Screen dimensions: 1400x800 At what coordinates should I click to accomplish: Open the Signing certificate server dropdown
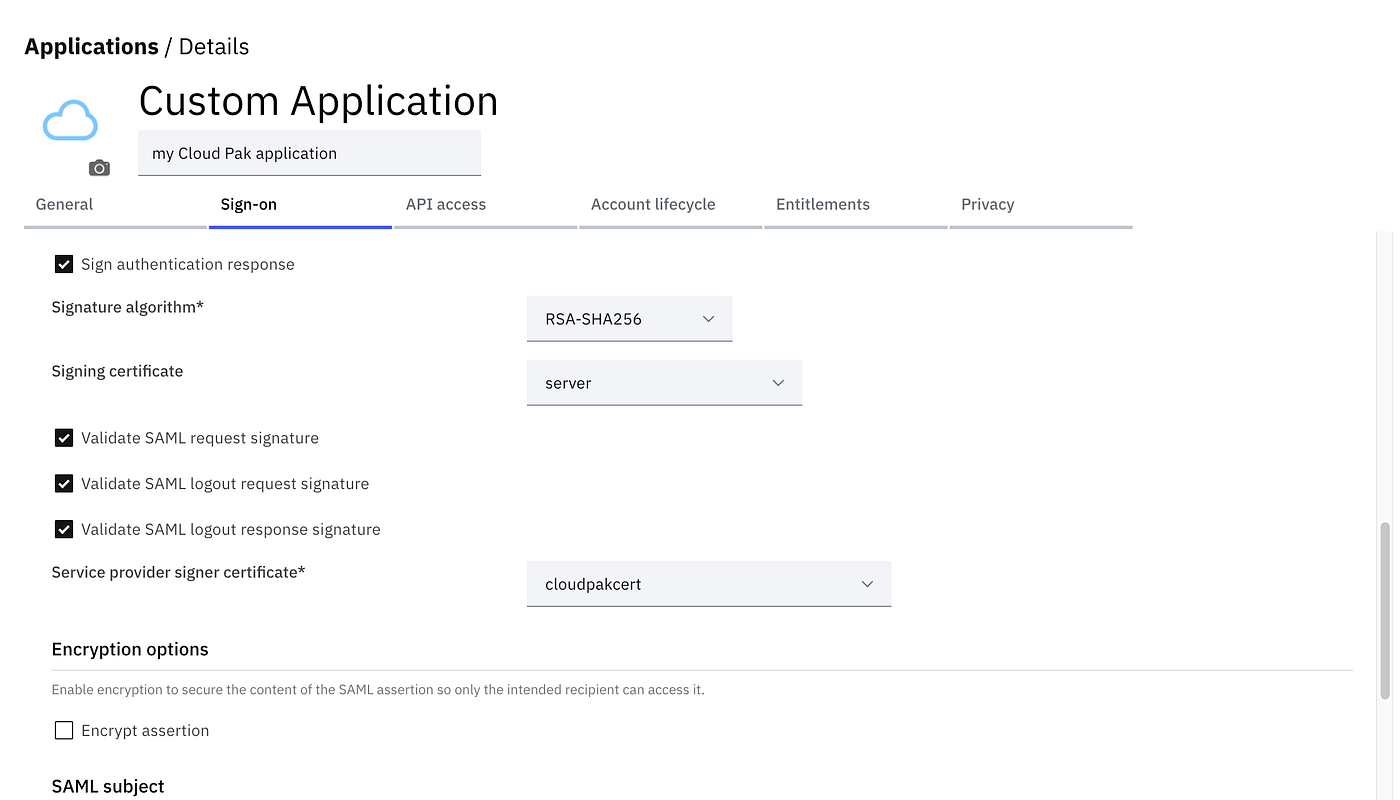pyautogui.click(x=664, y=383)
